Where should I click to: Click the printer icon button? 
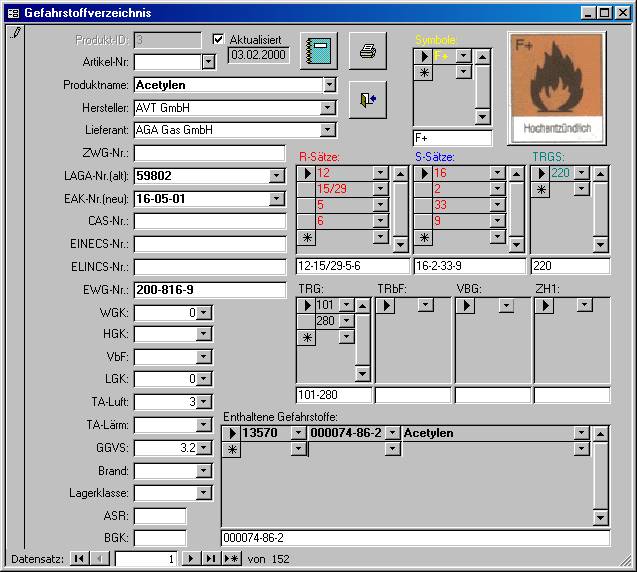click(368, 51)
